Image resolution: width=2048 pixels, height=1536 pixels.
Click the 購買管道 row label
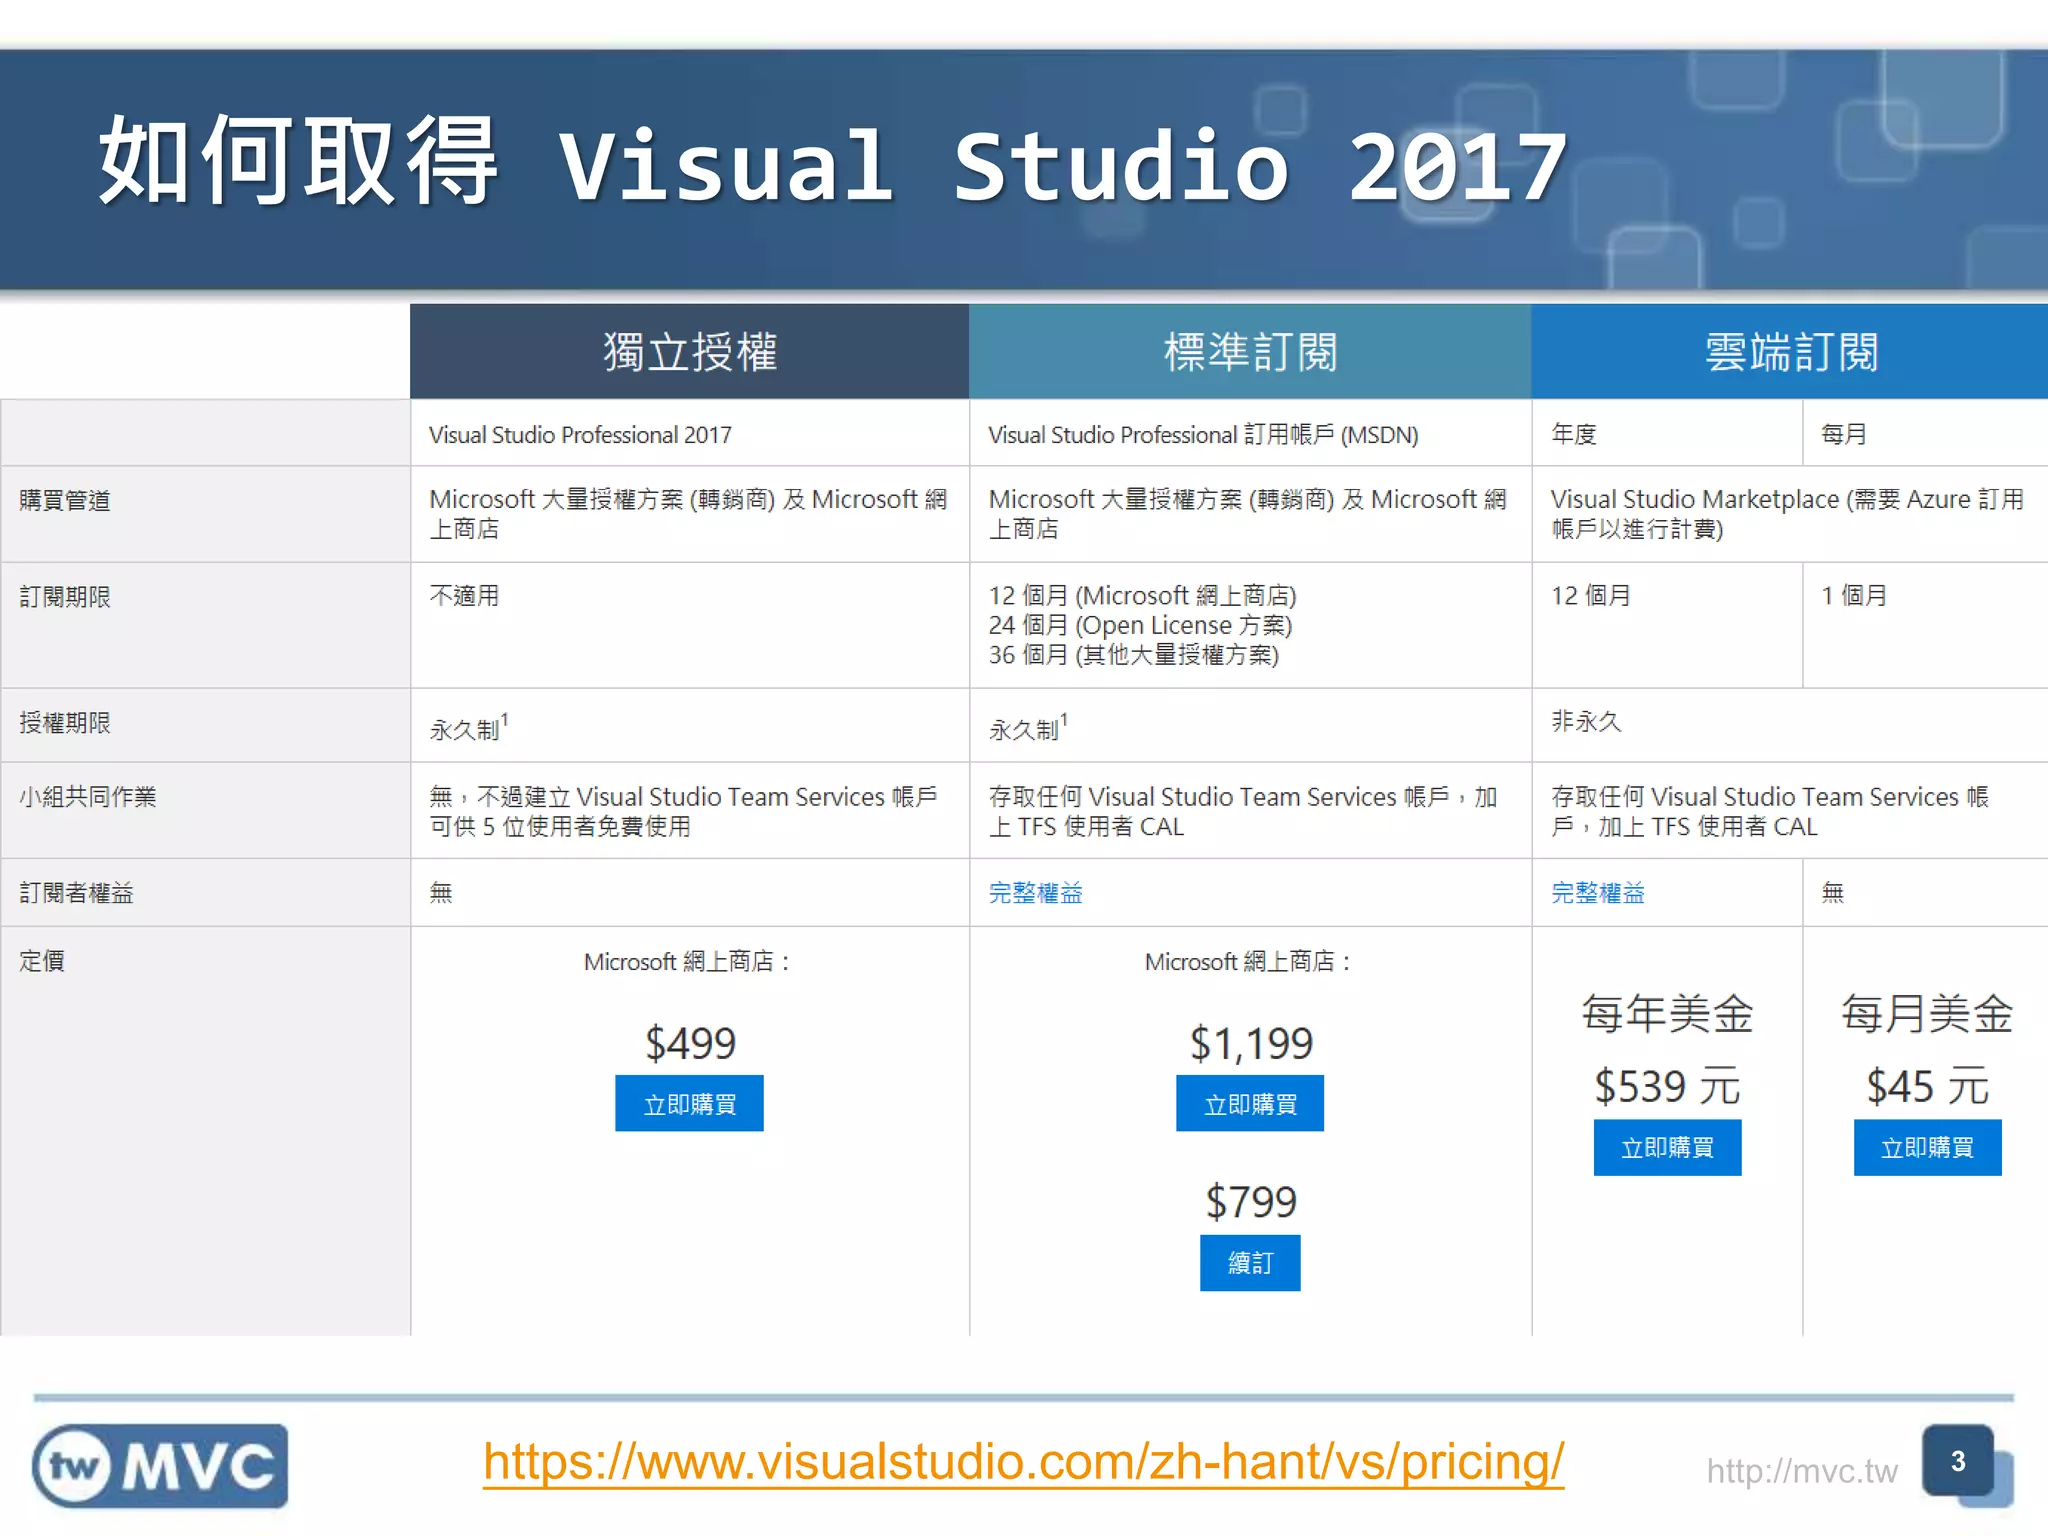pos(65,500)
